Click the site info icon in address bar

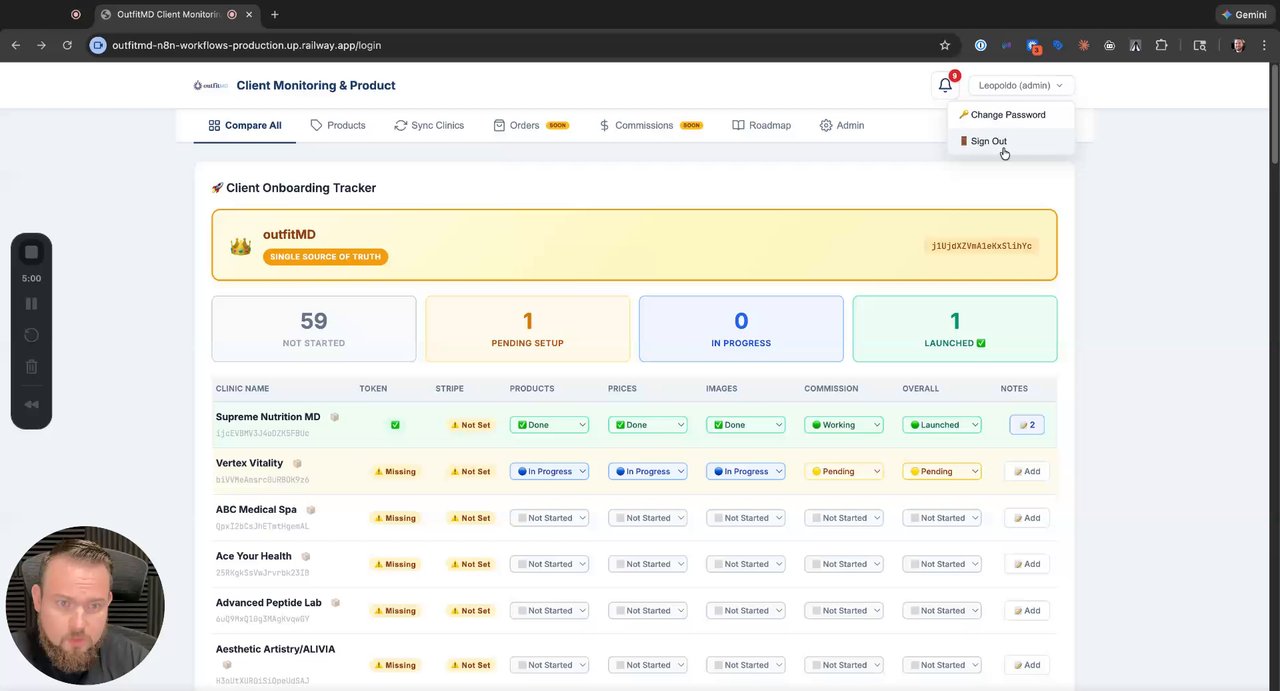[98, 45]
